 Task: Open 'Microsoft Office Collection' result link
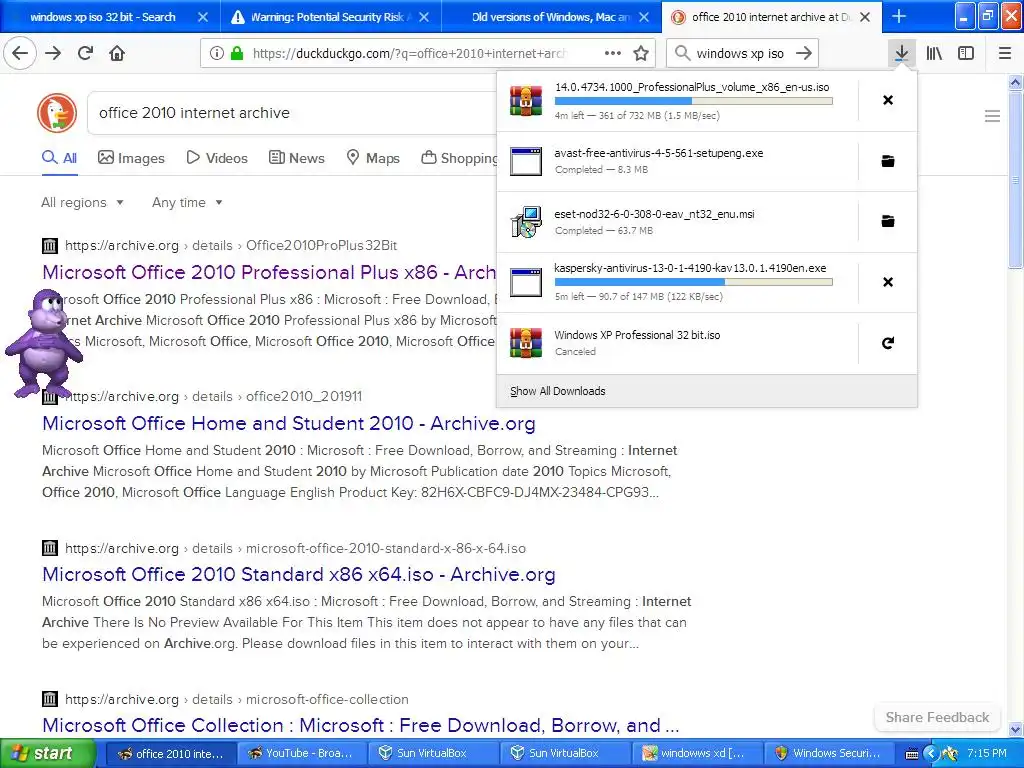click(360, 725)
